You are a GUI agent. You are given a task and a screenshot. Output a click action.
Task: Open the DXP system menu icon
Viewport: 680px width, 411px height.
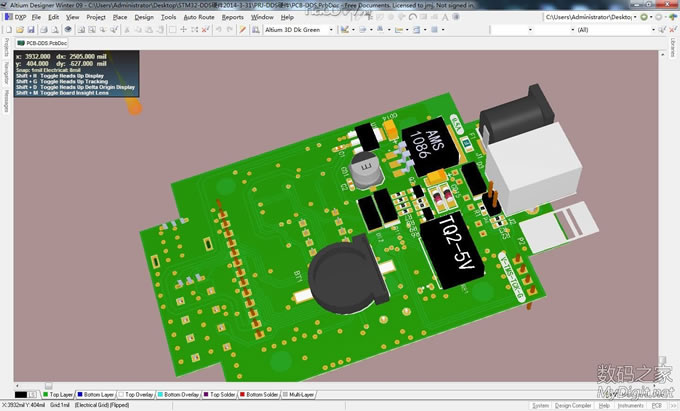8,17
